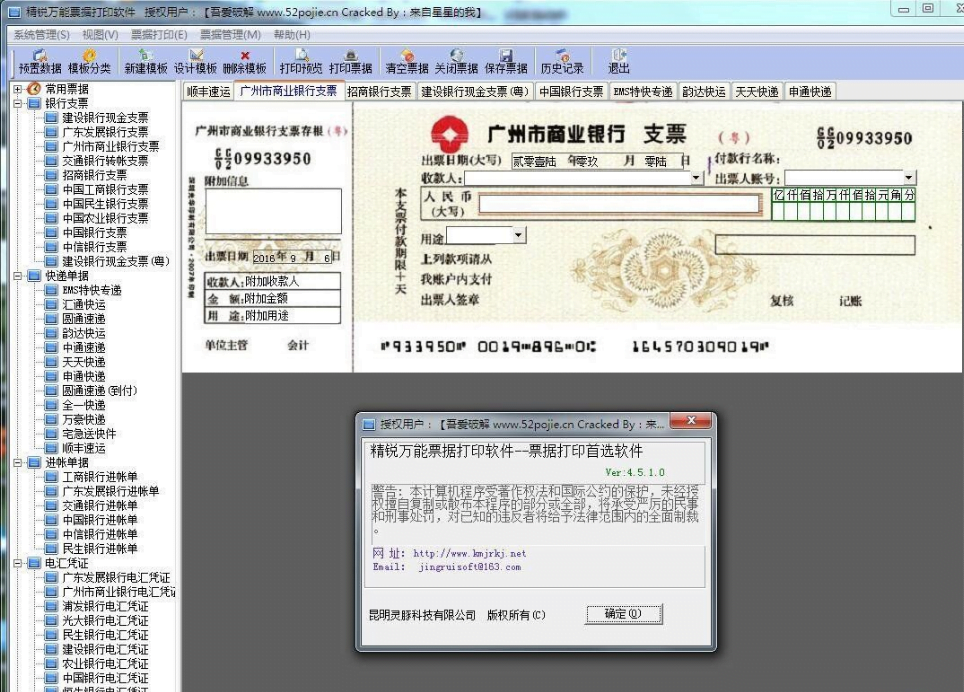Viewport: 964px width, 692px height.
Task: Switch to the EMS特快专递 tab
Action: pyautogui.click(x=643, y=92)
